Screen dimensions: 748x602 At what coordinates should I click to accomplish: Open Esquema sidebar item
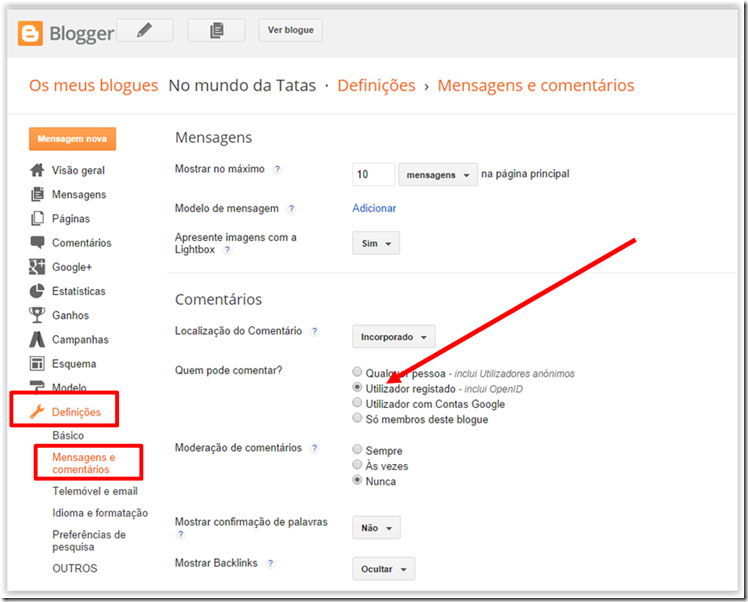tap(74, 364)
